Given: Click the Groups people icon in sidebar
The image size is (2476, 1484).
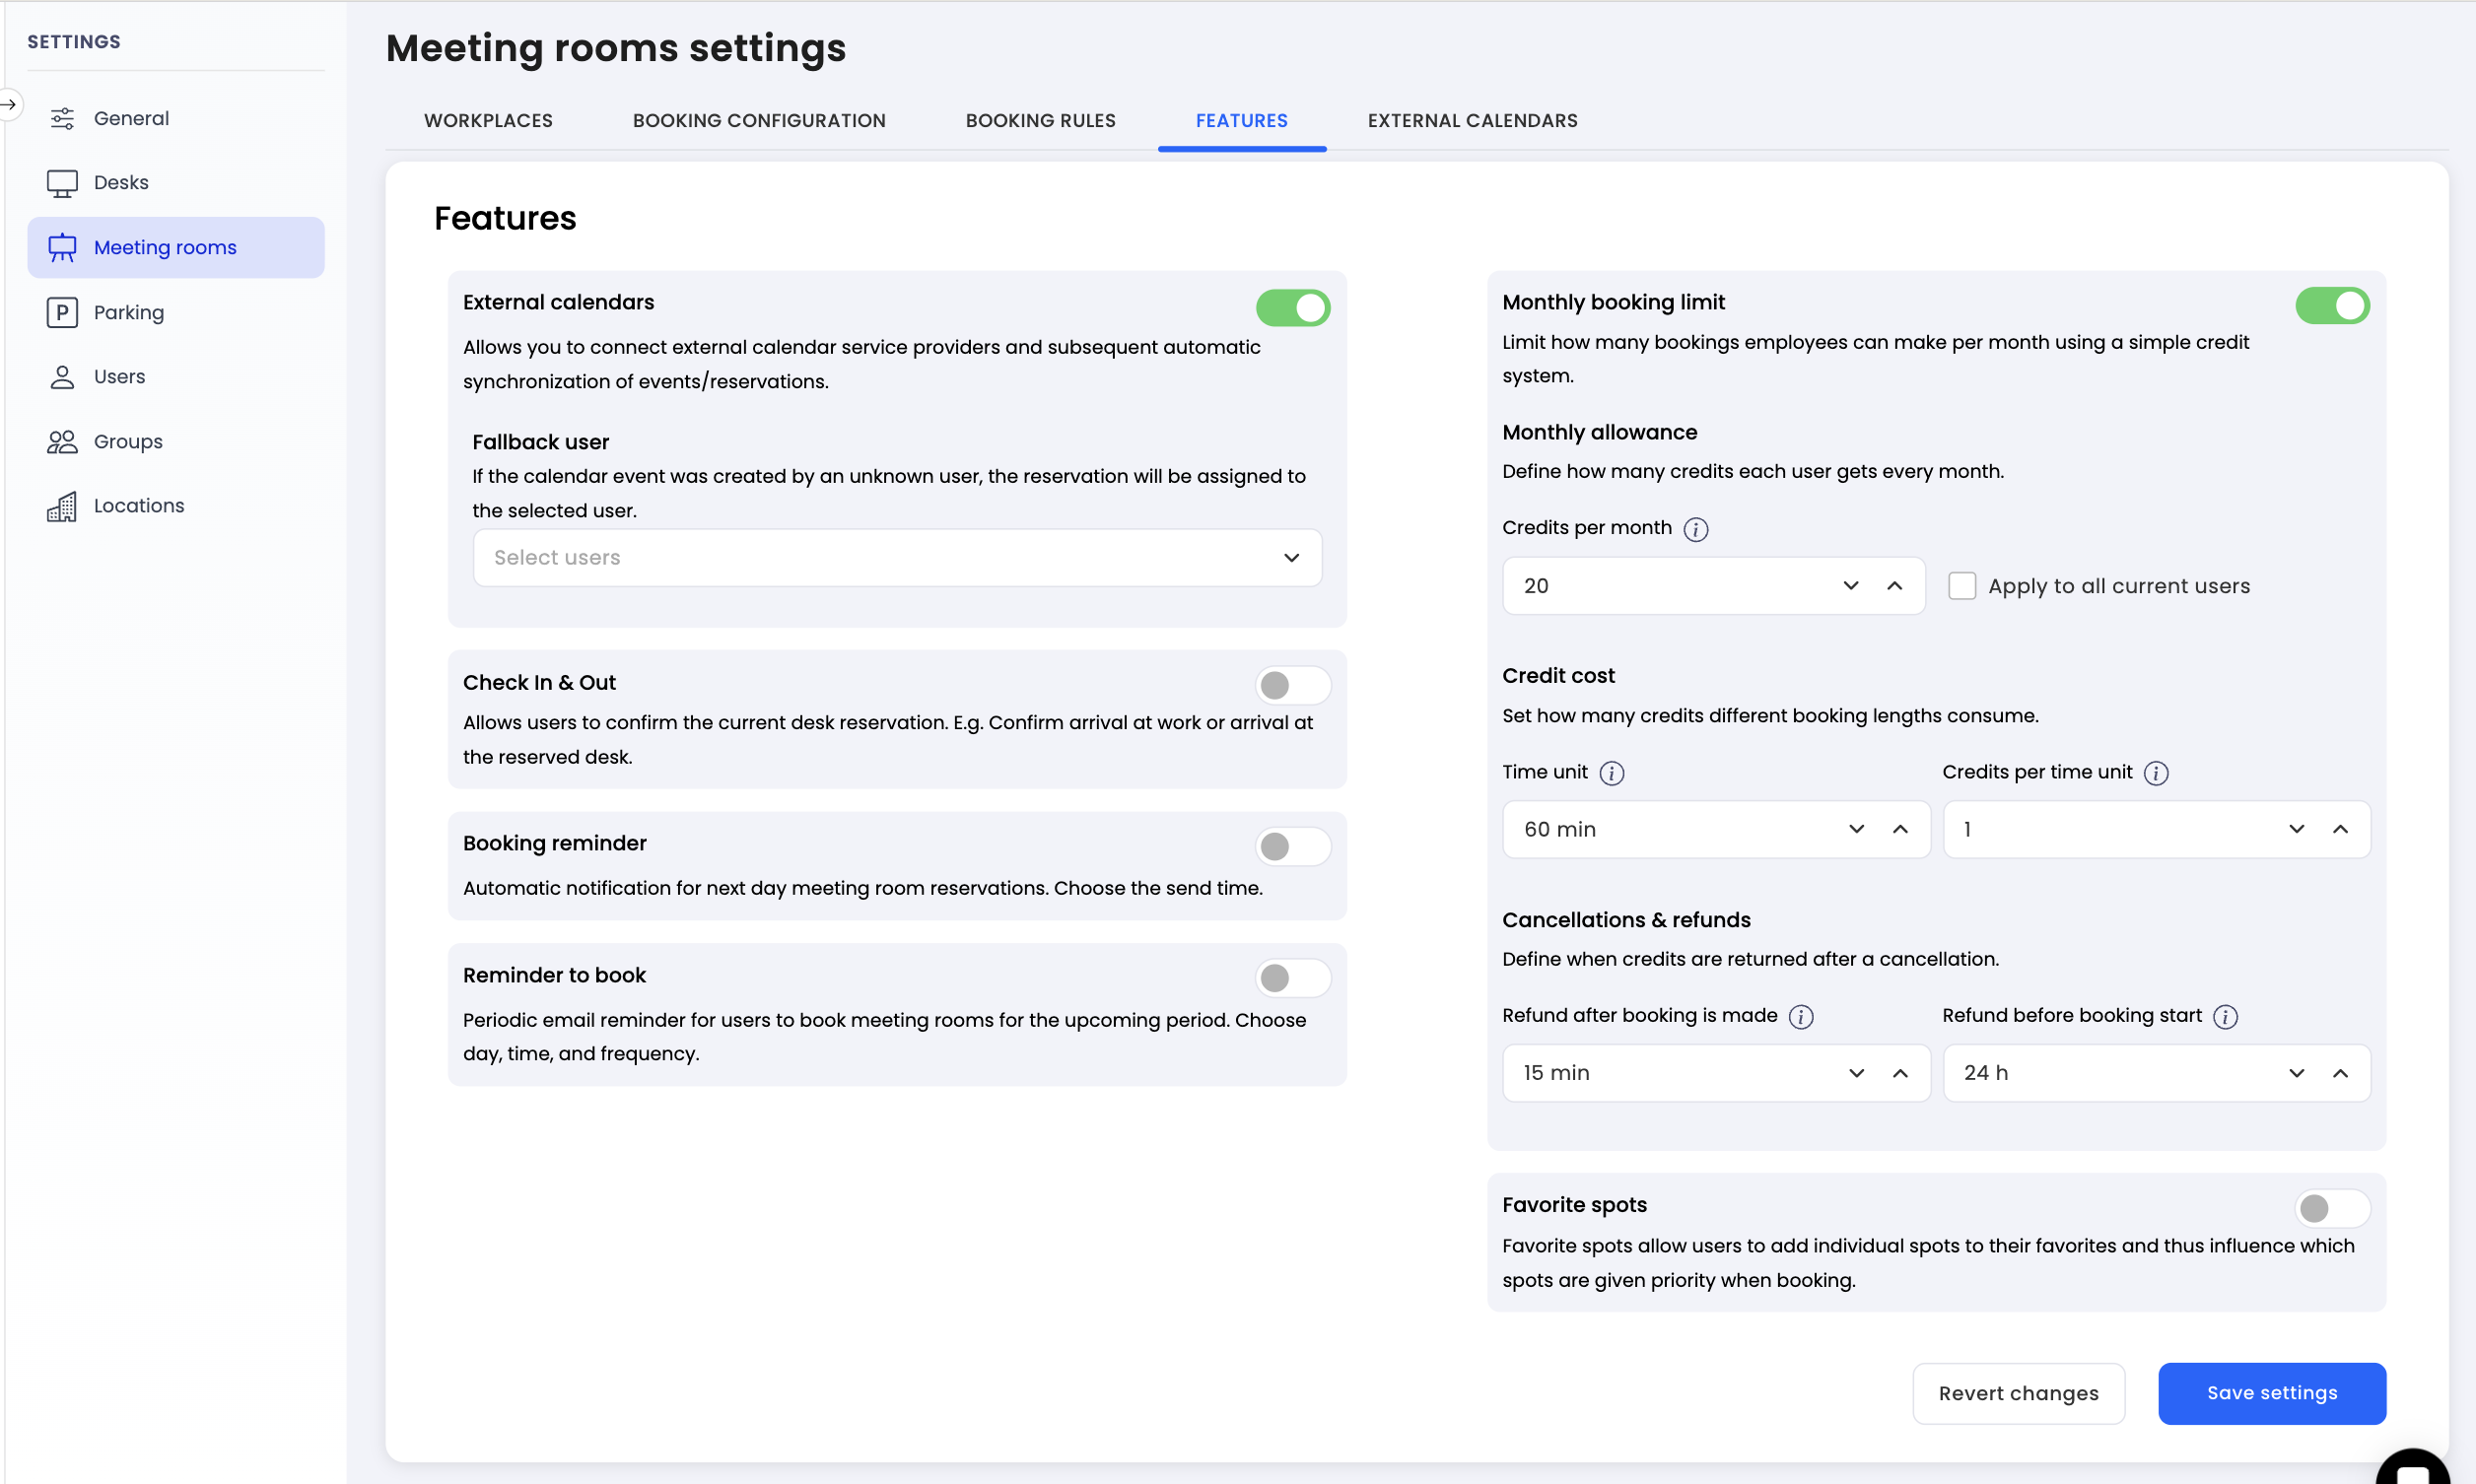Looking at the screenshot, I should [62, 441].
